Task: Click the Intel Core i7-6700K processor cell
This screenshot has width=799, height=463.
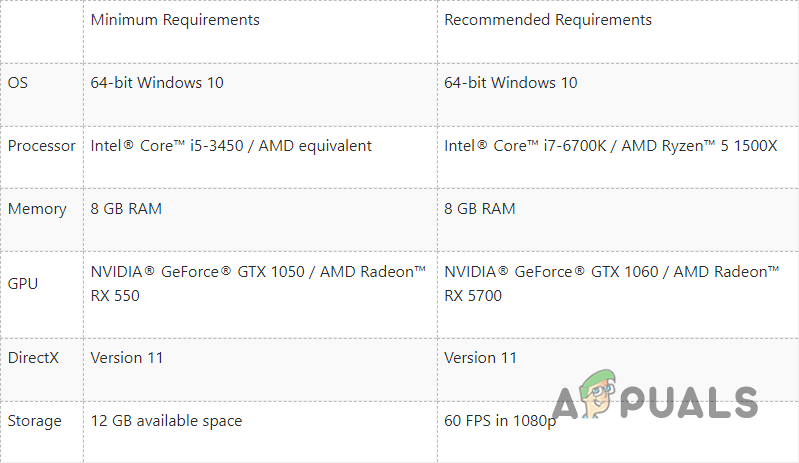Action: [610, 146]
